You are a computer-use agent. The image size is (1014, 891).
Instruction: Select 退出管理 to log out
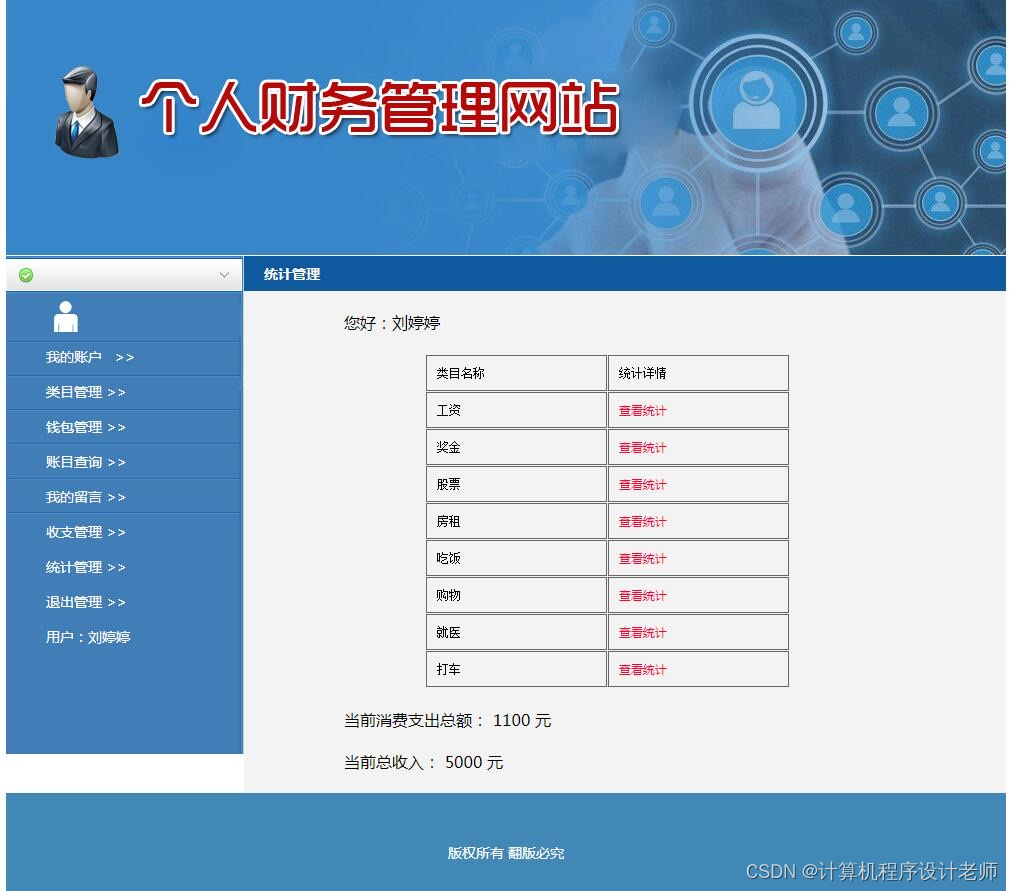click(x=85, y=601)
